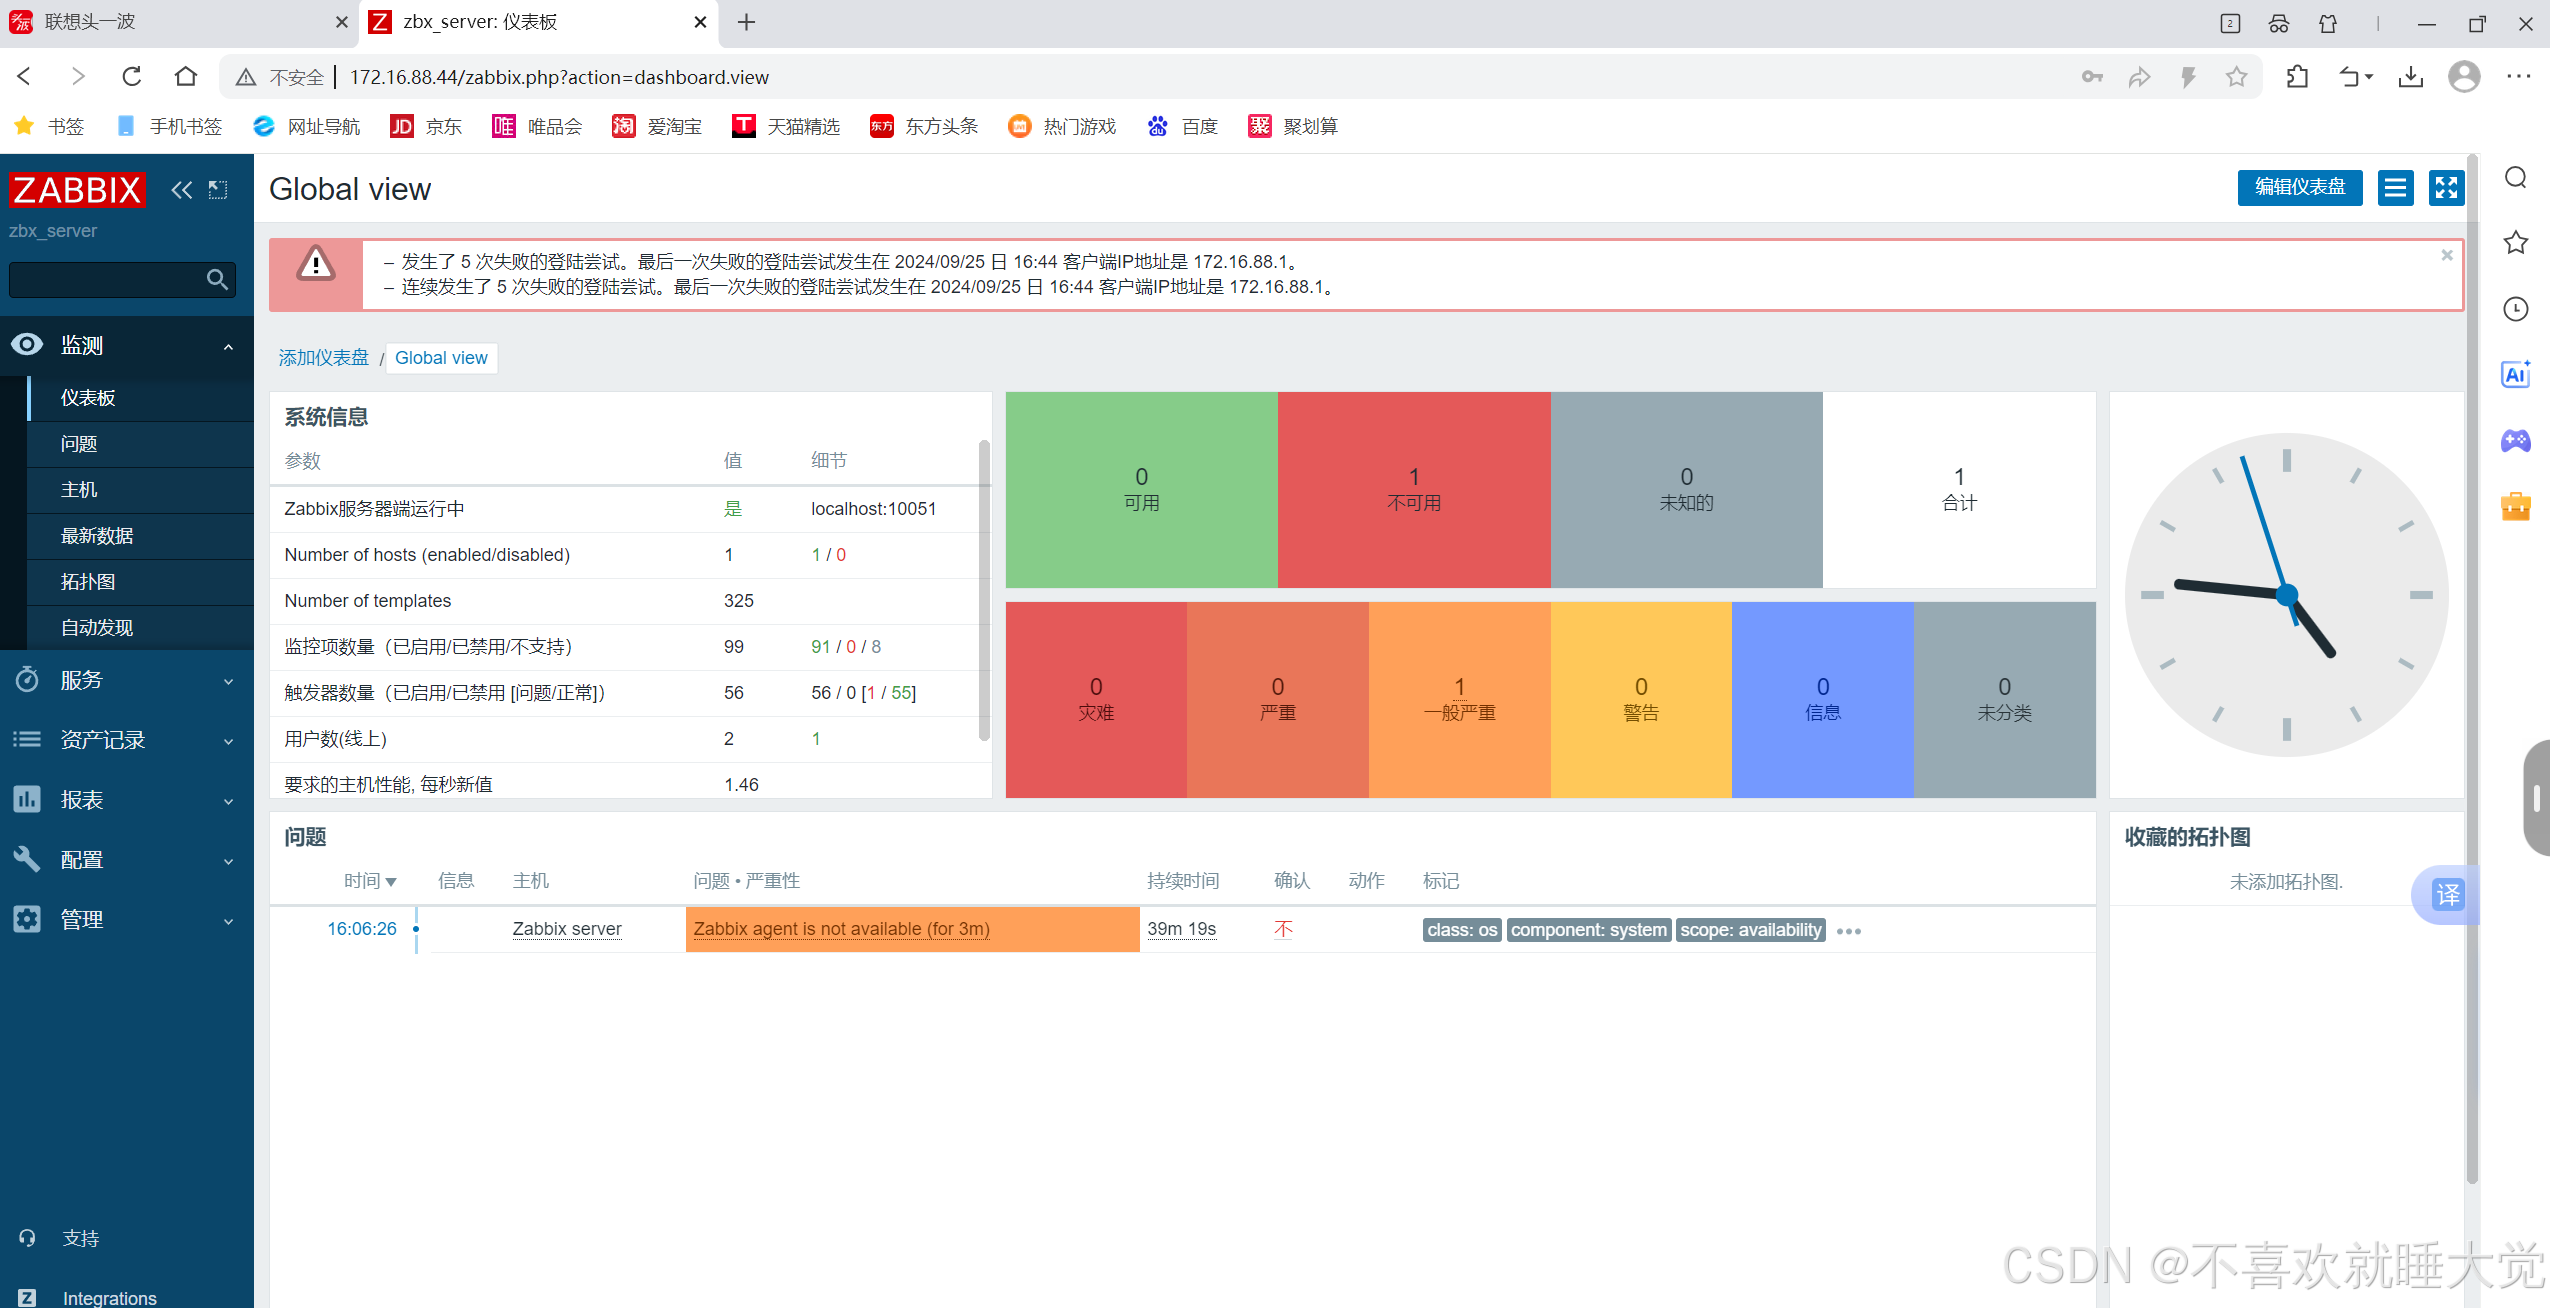Screen dimensions: 2550x1308
Task: Open the 拓扑图 maps menu item
Action: point(141,582)
